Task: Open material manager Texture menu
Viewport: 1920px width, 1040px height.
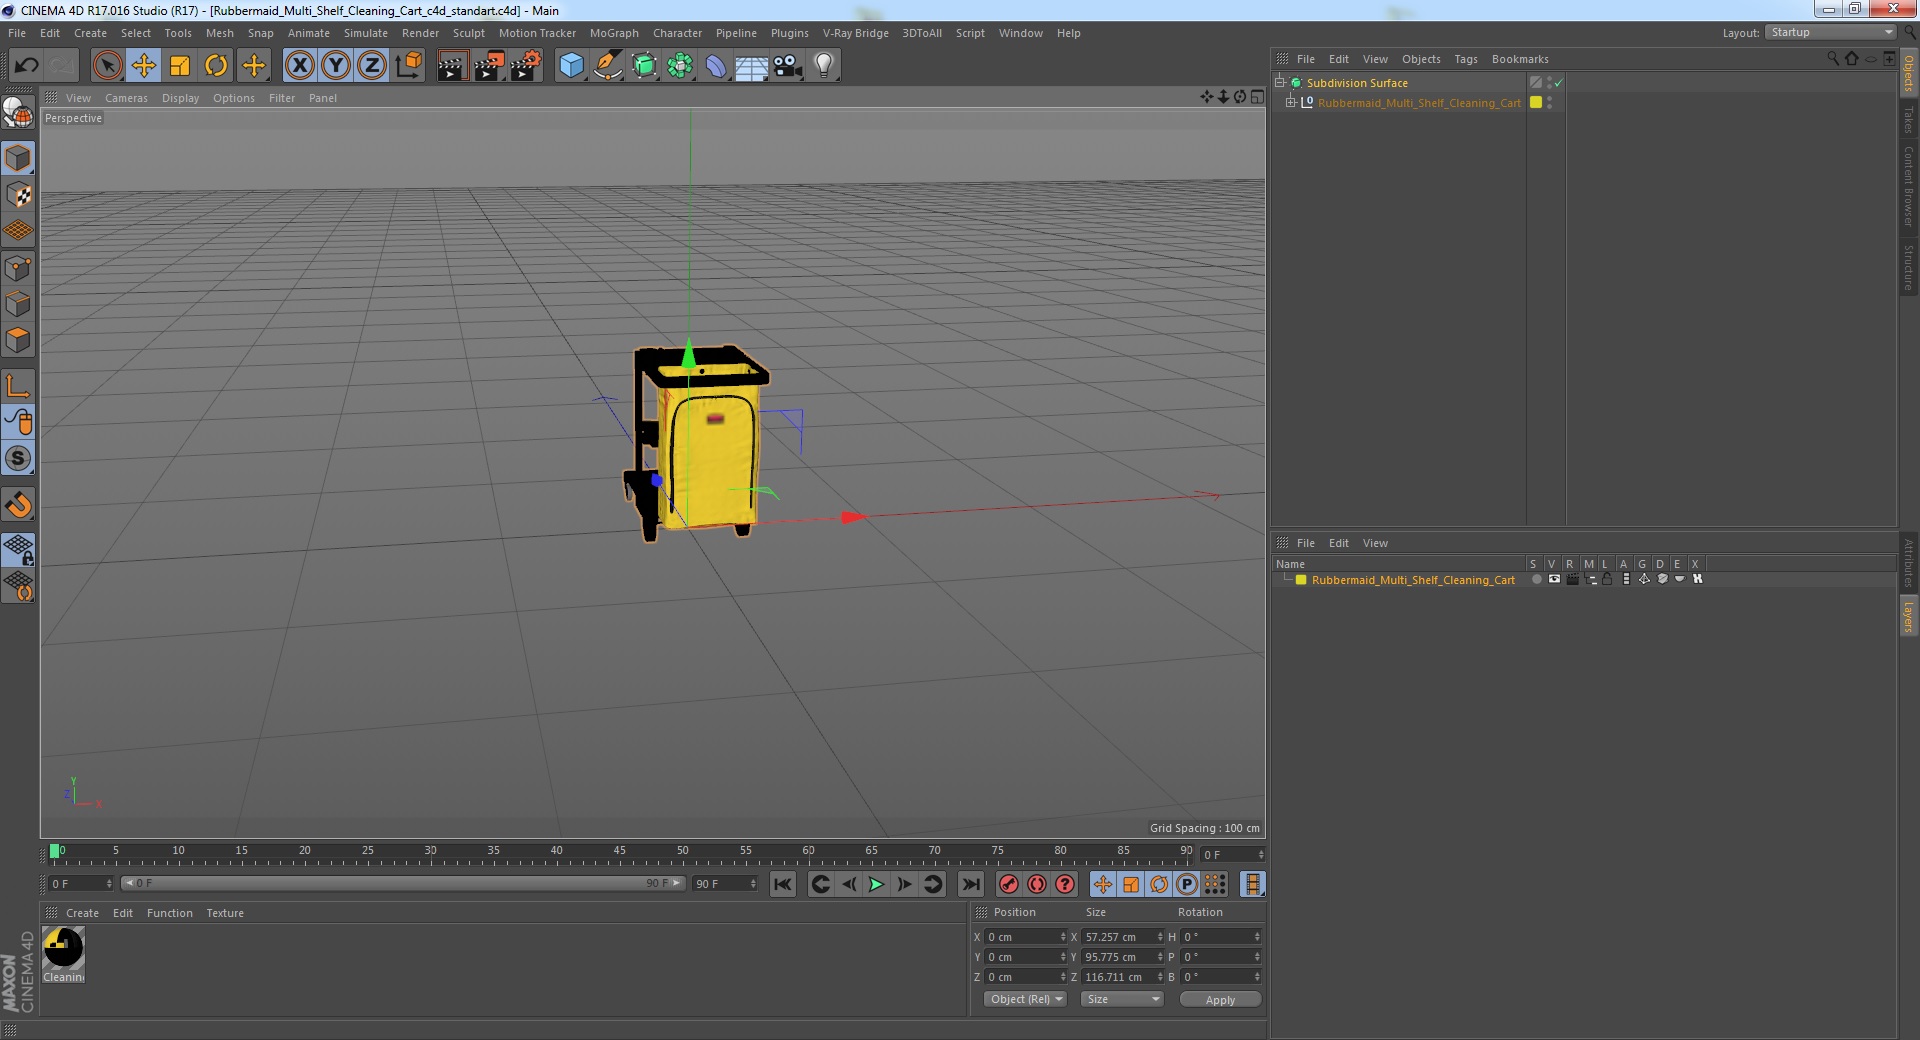Action: pos(225,913)
